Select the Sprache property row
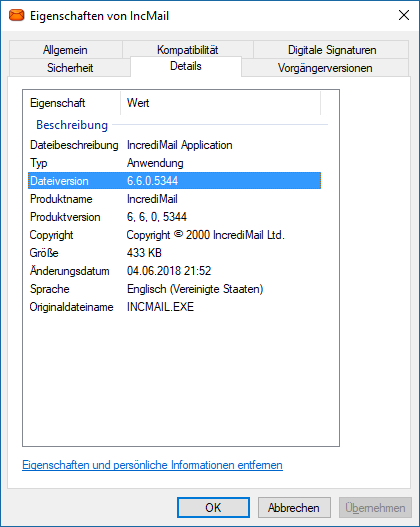 [x=174, y=289]
